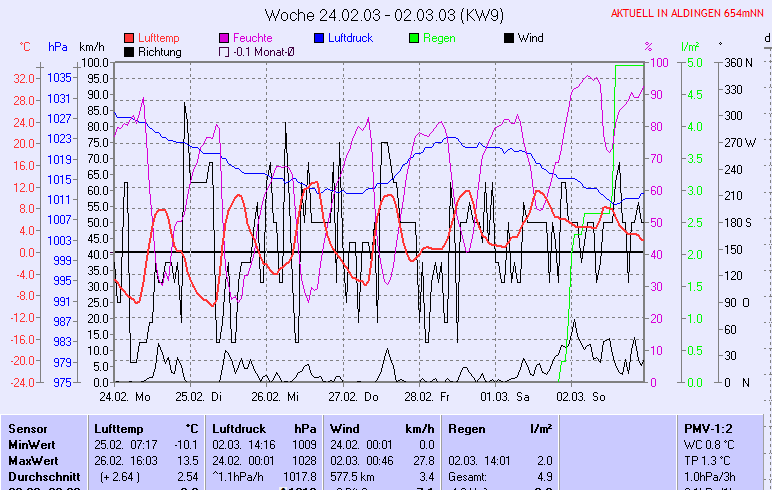Click the l/m² axis unit label

(x=689, y=47)
